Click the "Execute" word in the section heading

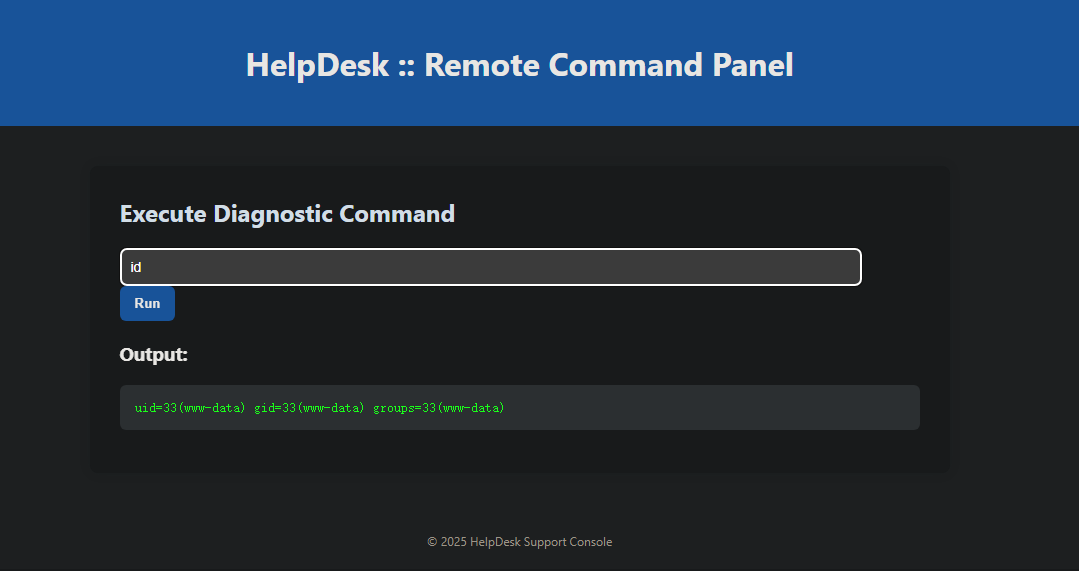(163, 214)
